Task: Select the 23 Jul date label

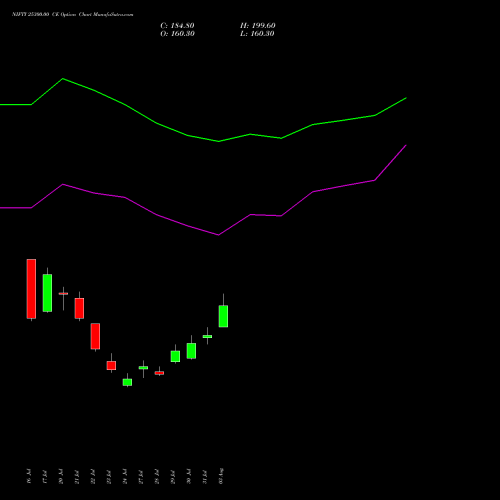Action: coord(109,476)
